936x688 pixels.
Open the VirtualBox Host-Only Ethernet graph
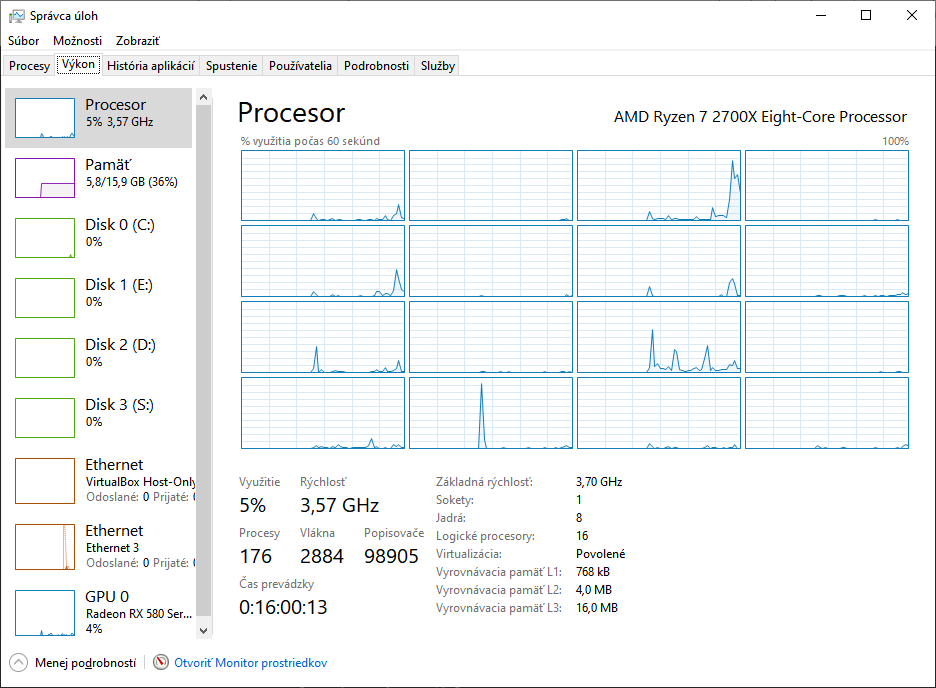point(45,481)
